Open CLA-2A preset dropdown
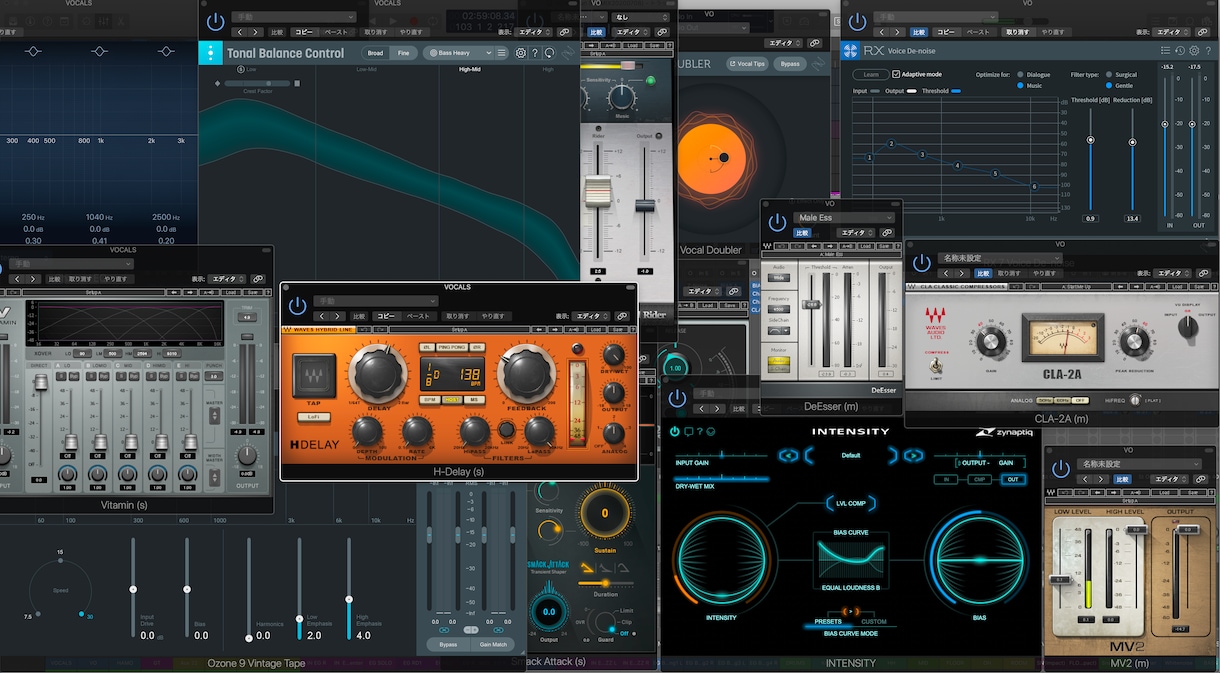The height and width of the screenshot is (673, 1220). 1001,258
